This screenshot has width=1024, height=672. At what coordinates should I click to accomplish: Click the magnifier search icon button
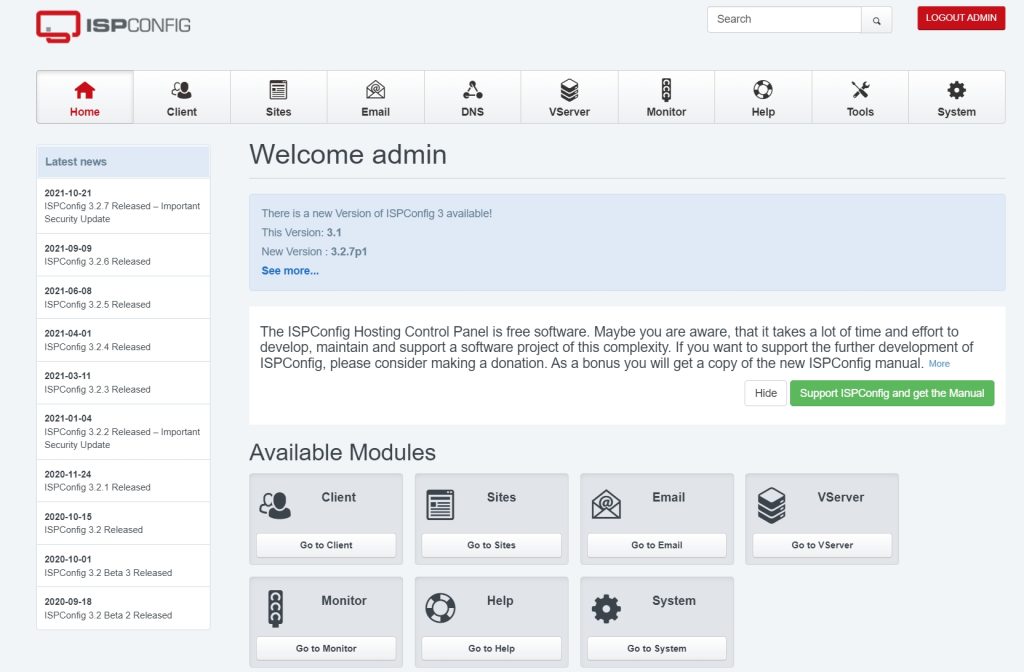tap(876, 20)
